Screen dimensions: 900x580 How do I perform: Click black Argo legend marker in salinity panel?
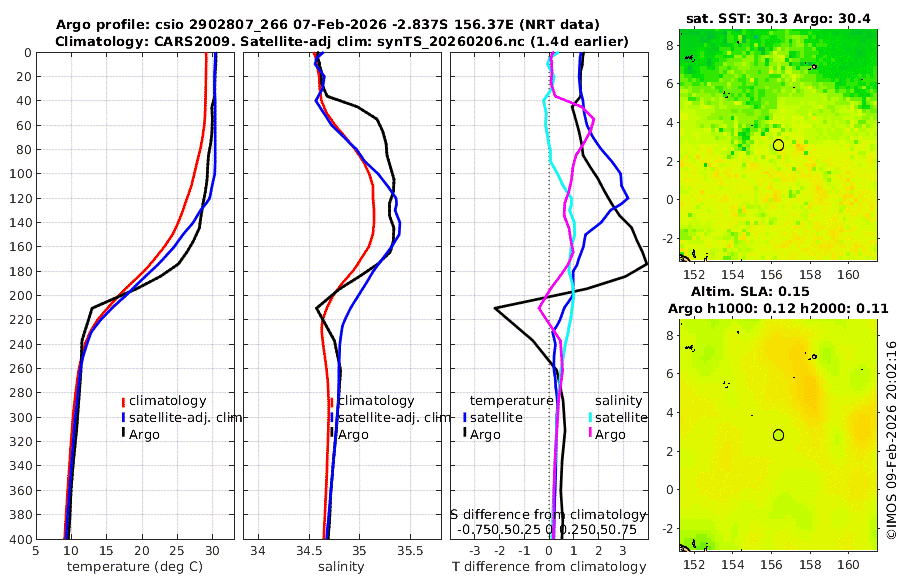pyautogui.click(x=332, y=435)
